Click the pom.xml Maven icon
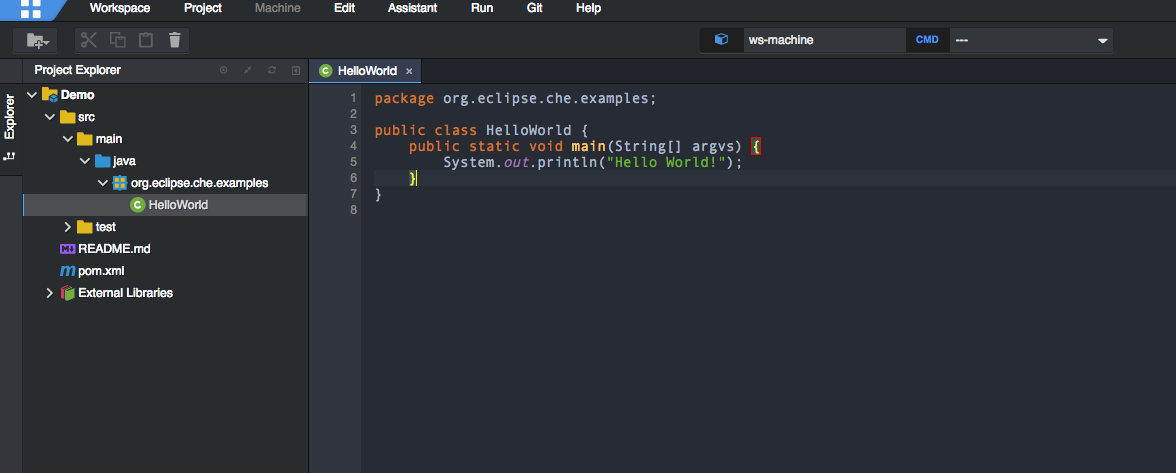The width and height of the screenshot is (1176, 473). pos(68,271)
